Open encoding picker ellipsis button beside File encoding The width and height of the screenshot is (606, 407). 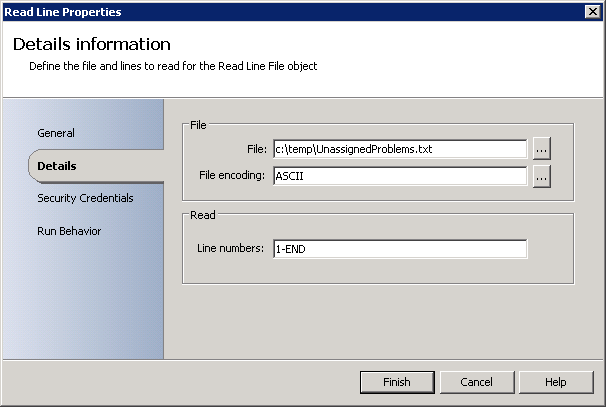pos(541,176)
